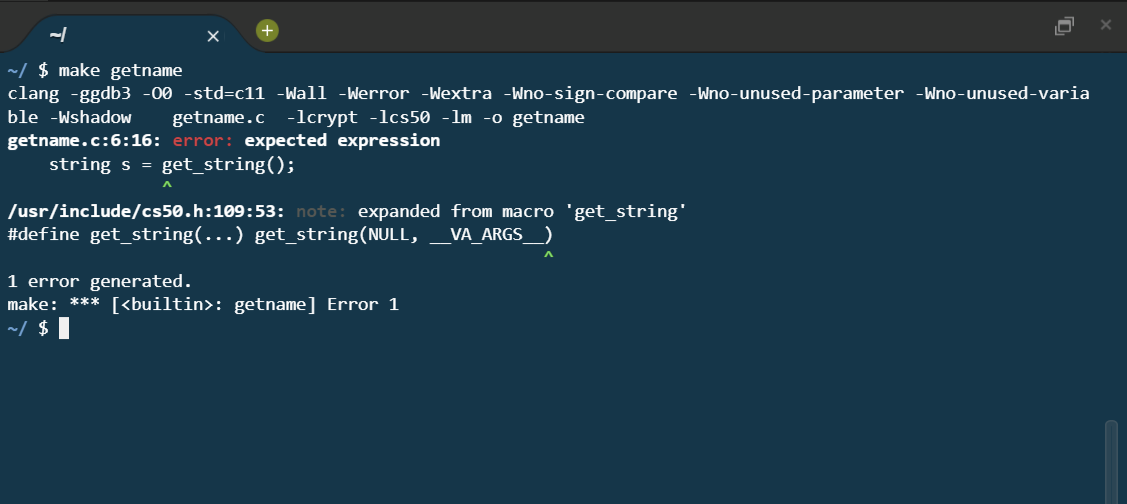Click the 'make getname' command text
Screen dimensions: 1127x504
(121, 70)
